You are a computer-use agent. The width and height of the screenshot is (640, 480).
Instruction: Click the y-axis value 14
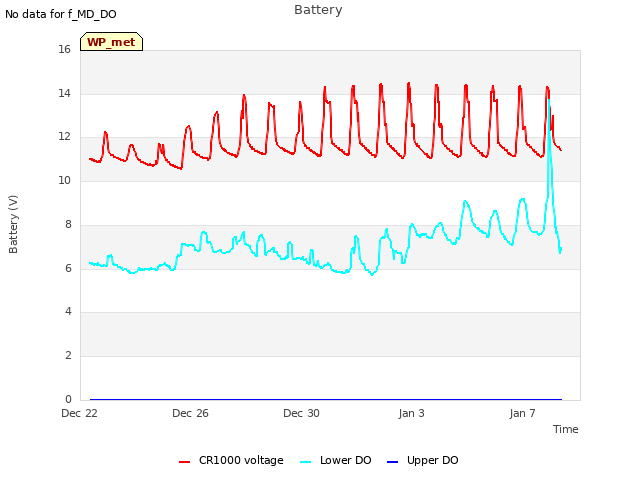pos(64,93)
